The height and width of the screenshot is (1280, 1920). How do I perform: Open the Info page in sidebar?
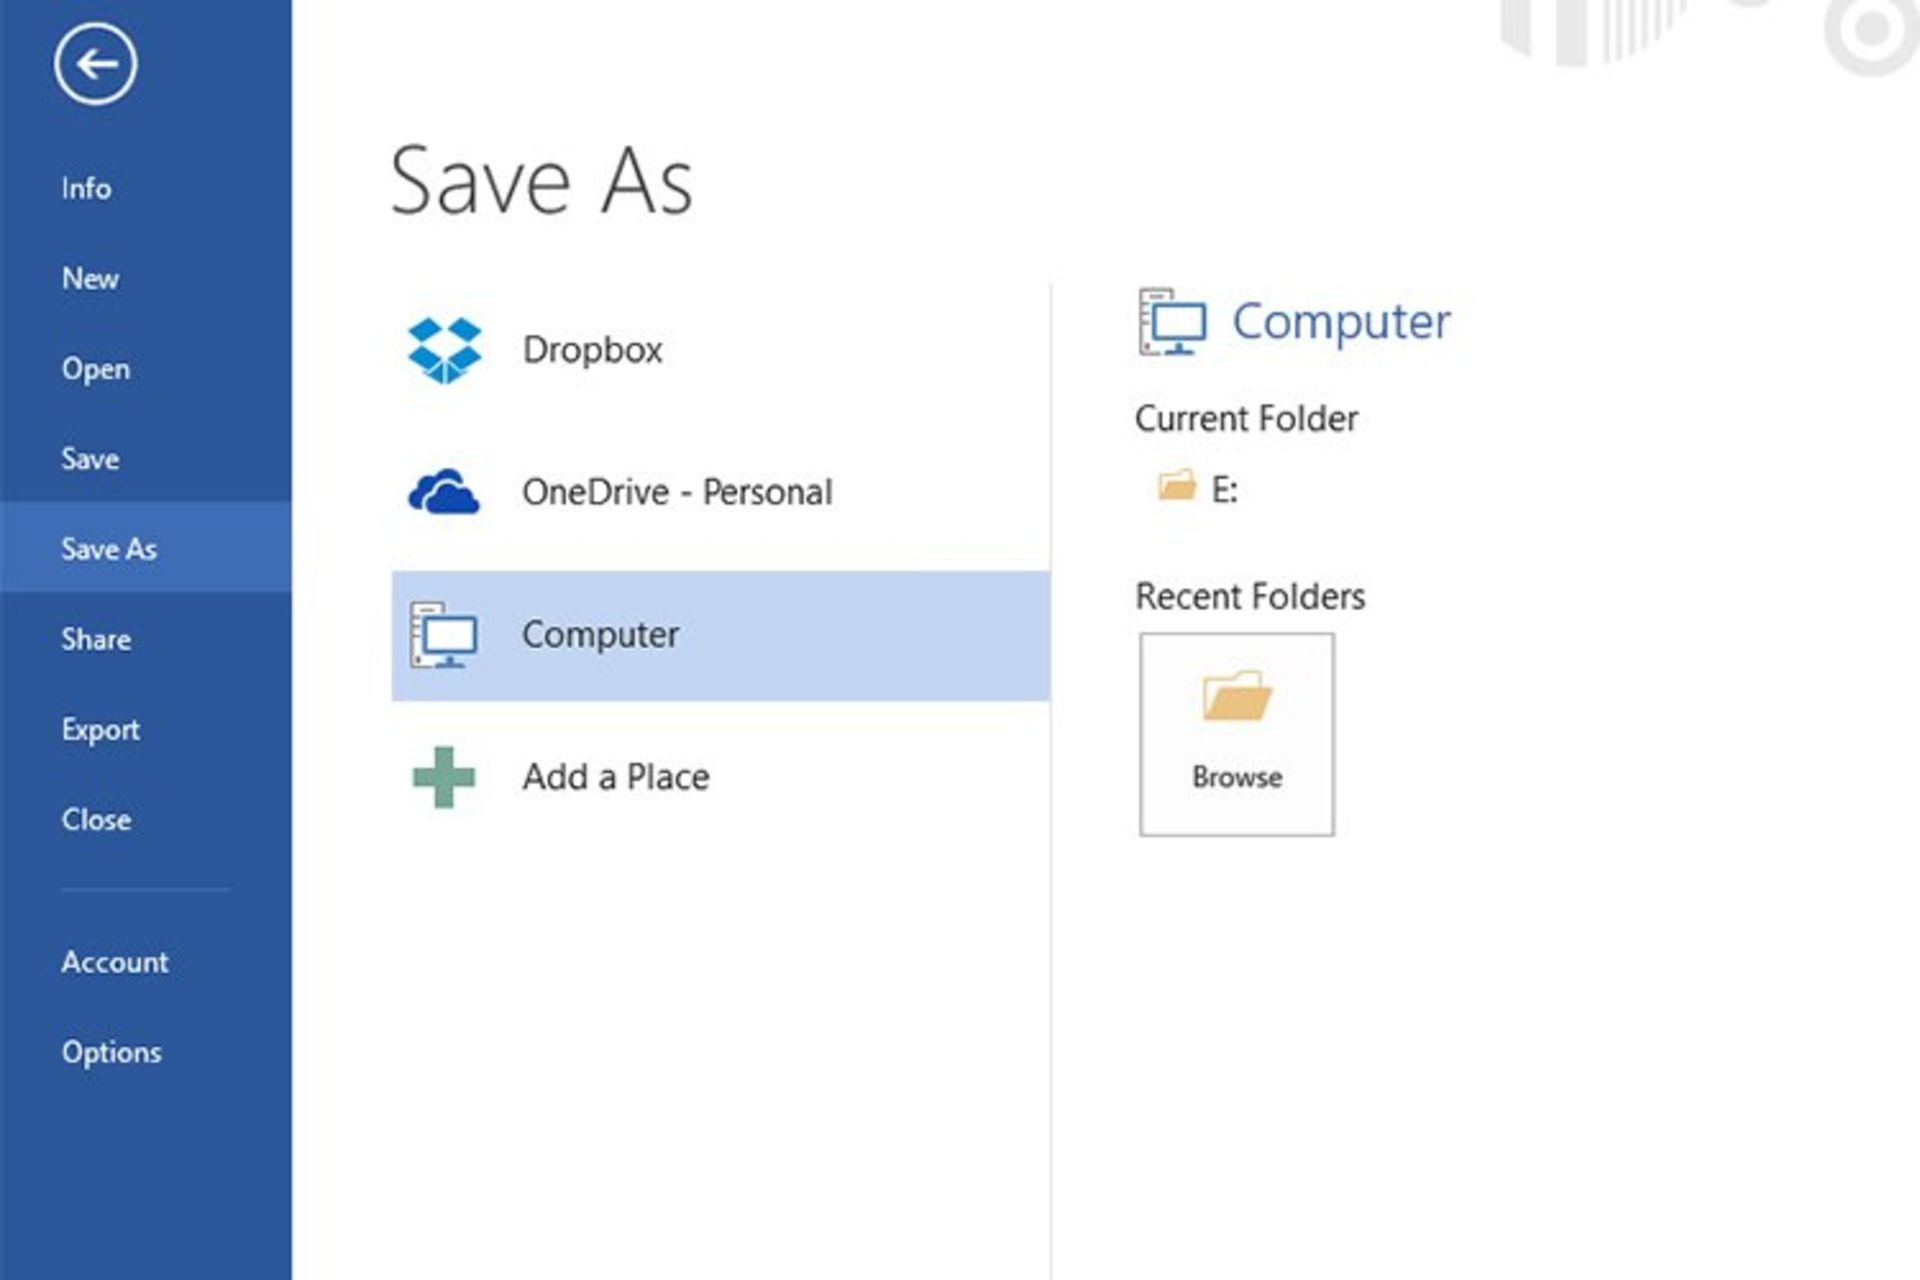click(86, 188)
